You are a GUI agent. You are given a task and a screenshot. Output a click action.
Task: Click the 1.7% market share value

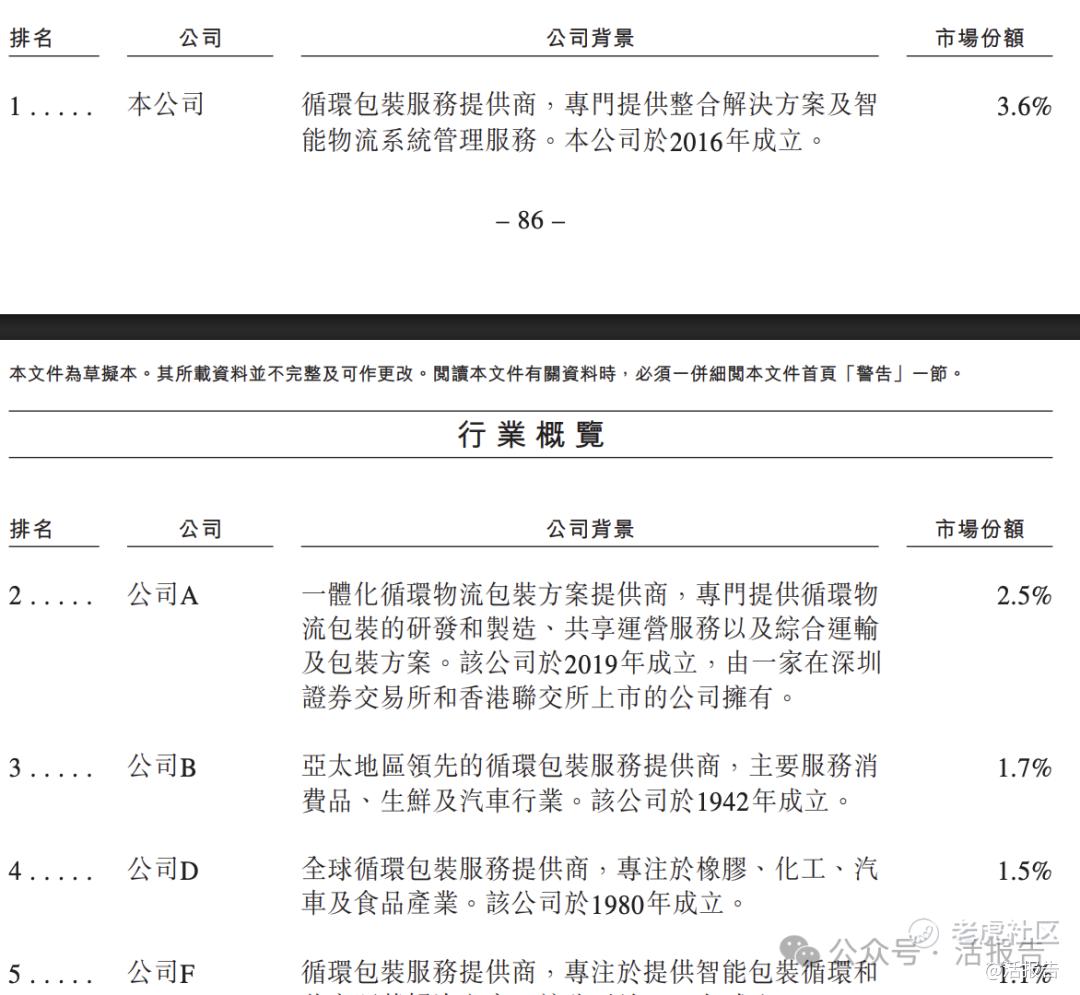[x=1024, y=767]
